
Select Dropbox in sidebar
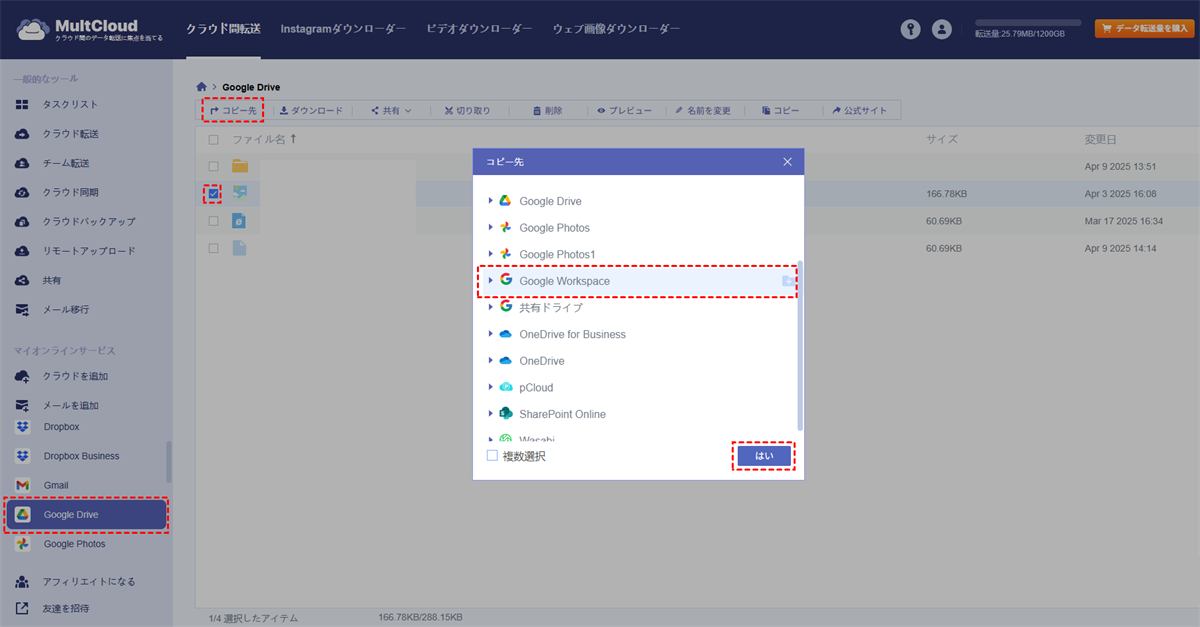[x=61, y=427]
